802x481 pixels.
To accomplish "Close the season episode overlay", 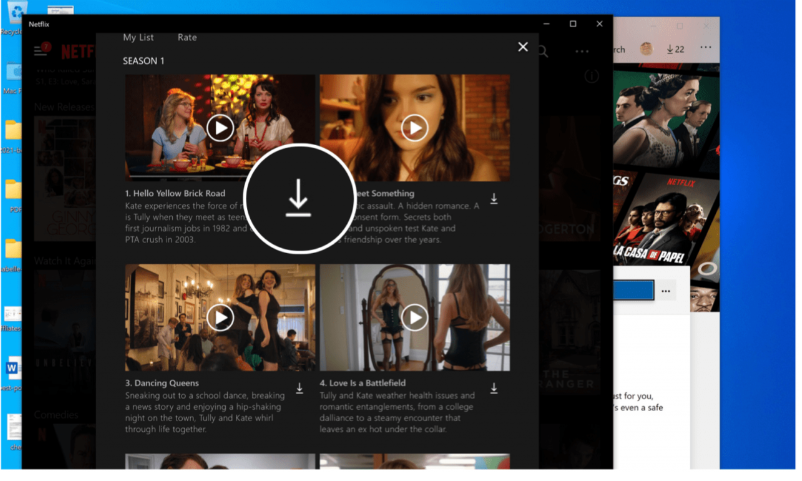I will [523, 47].
